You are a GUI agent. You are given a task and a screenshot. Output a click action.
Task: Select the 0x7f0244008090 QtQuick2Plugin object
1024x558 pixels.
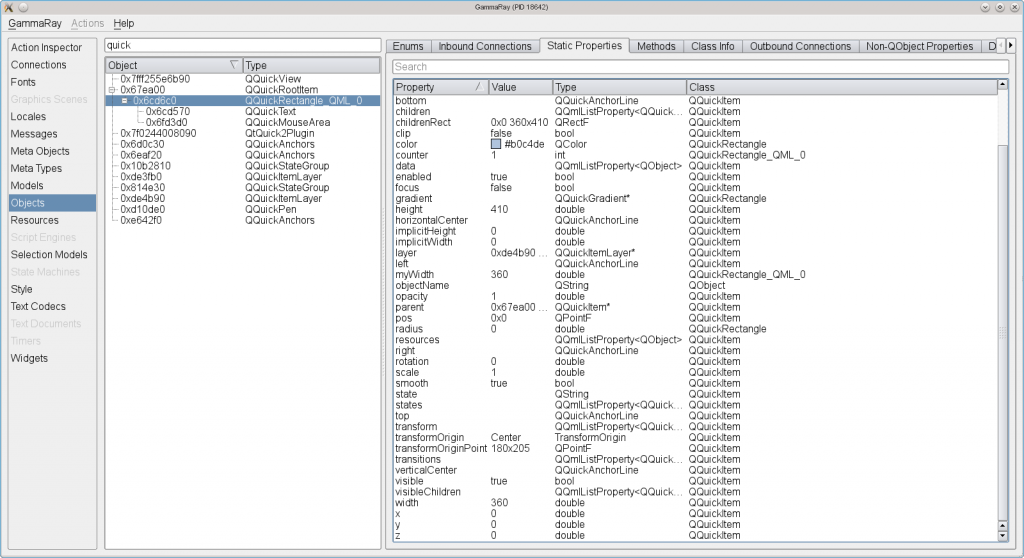click(242, 133)
